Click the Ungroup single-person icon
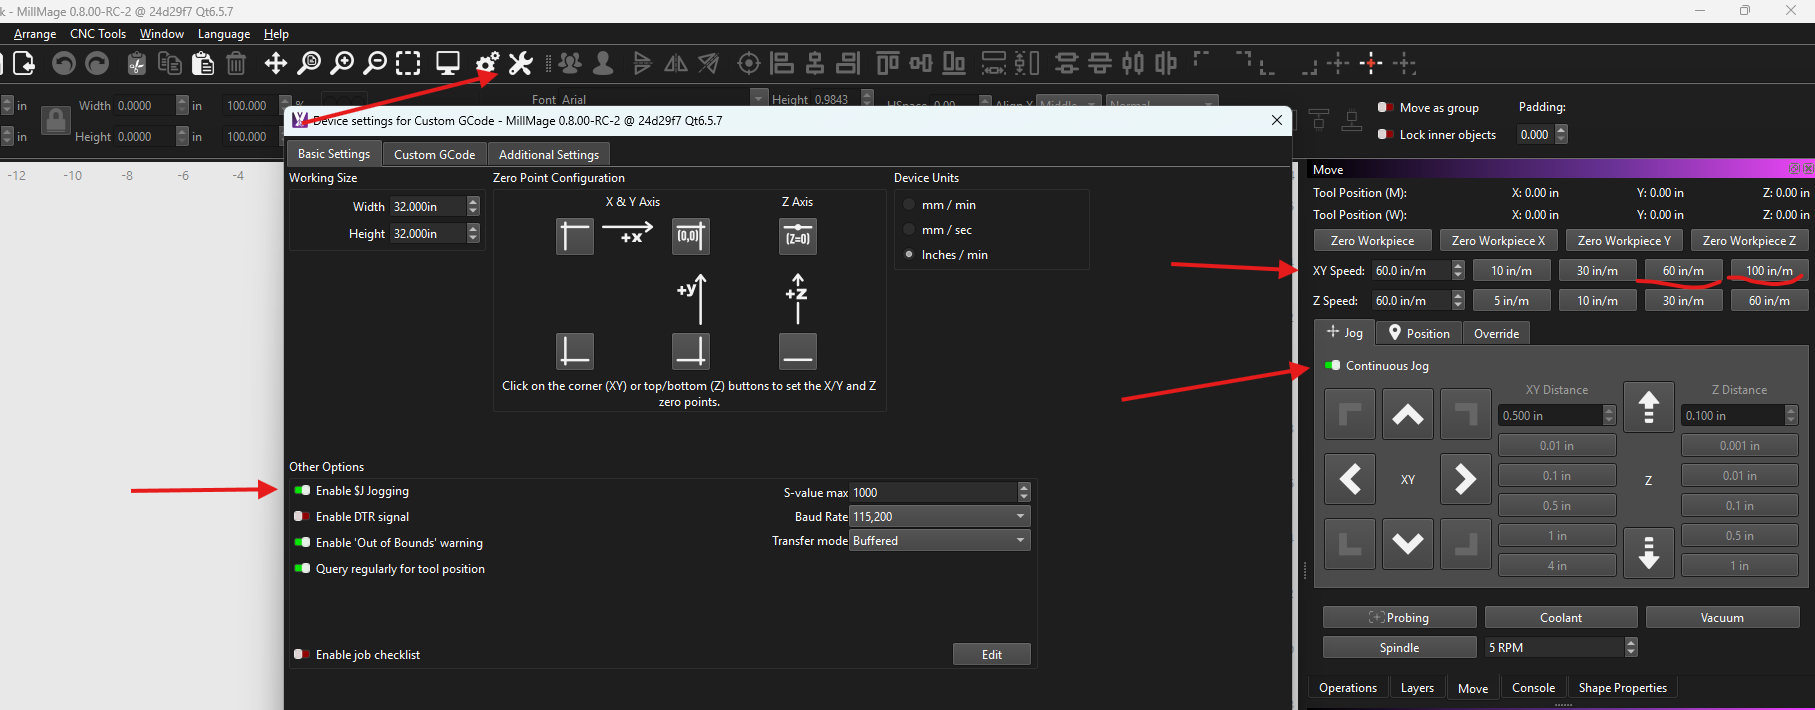This screenshot has height=710, width=1815. [603, 64]
